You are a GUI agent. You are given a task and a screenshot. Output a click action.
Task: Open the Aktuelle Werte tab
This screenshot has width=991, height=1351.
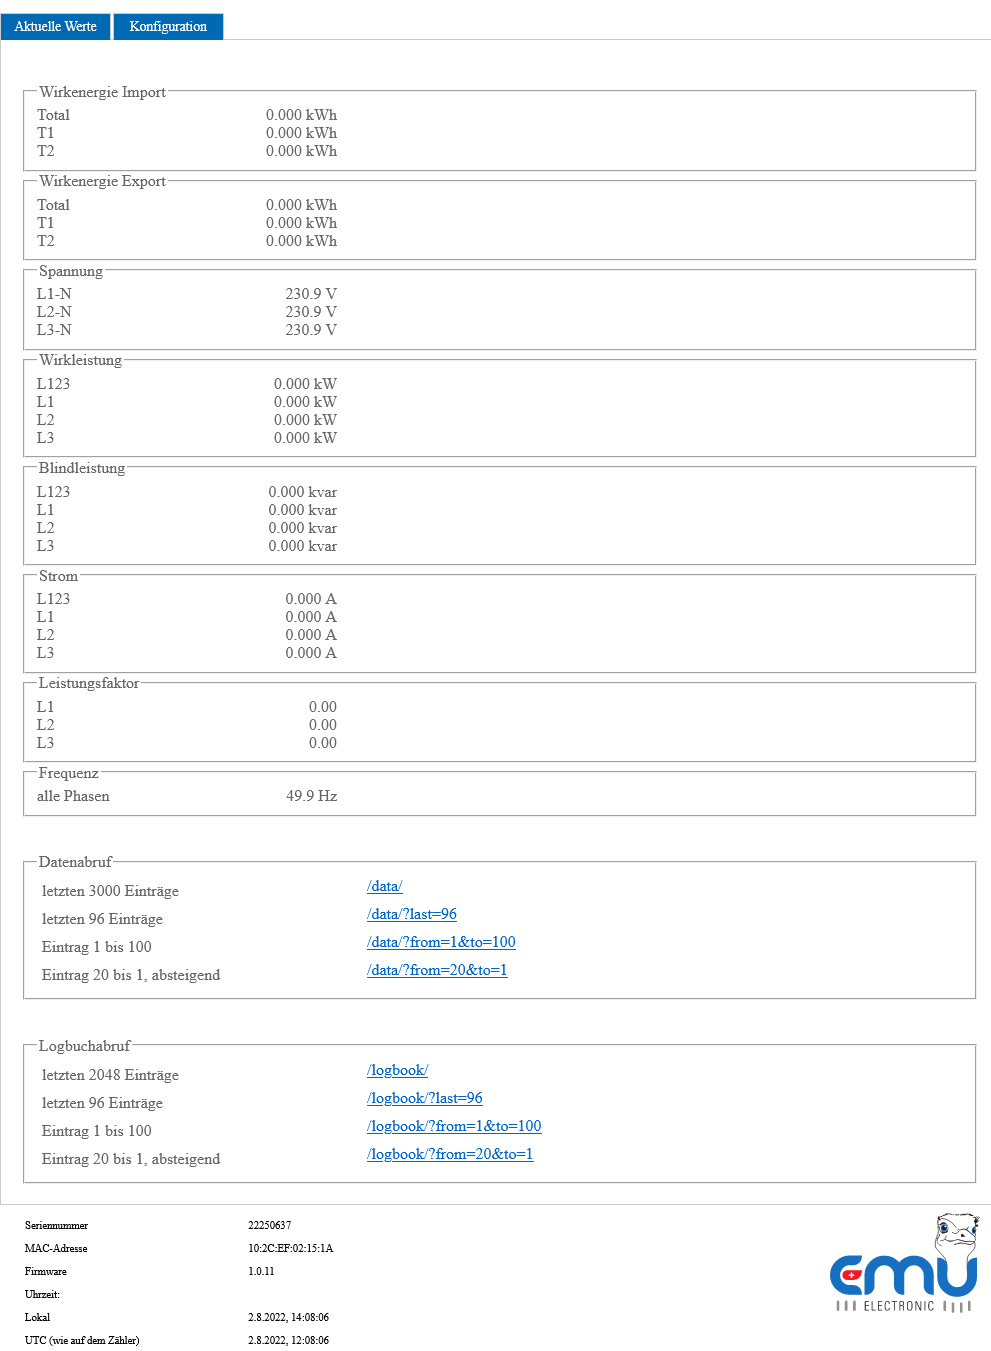click(x=56, y=26)
